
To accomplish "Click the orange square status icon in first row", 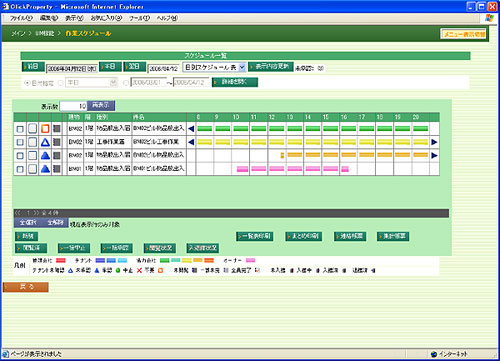I will click(x=45, y=129).
